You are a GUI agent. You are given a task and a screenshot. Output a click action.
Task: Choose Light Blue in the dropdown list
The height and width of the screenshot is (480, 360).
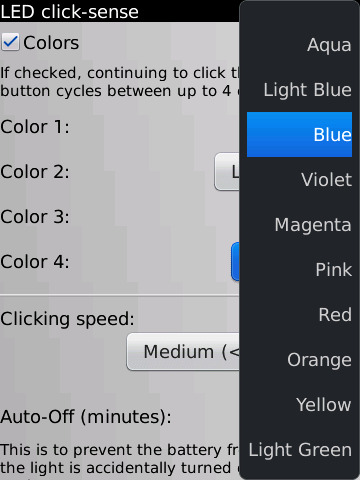299,90
